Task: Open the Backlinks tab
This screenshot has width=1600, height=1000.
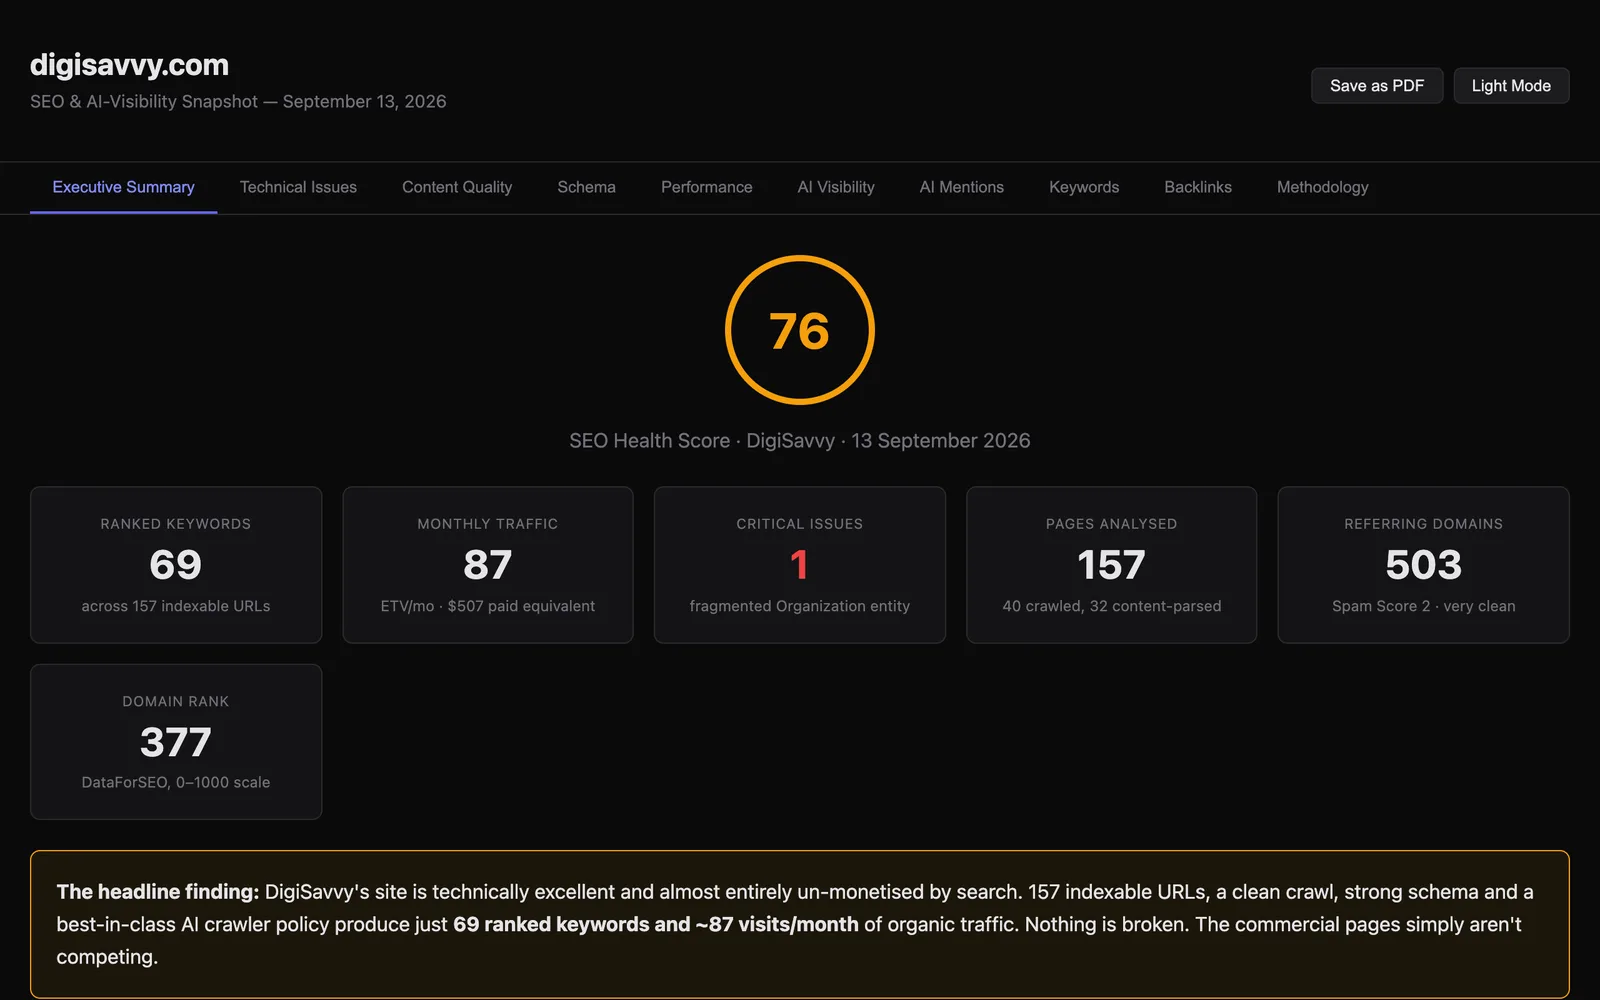Action: click(x=1198, y=187)
